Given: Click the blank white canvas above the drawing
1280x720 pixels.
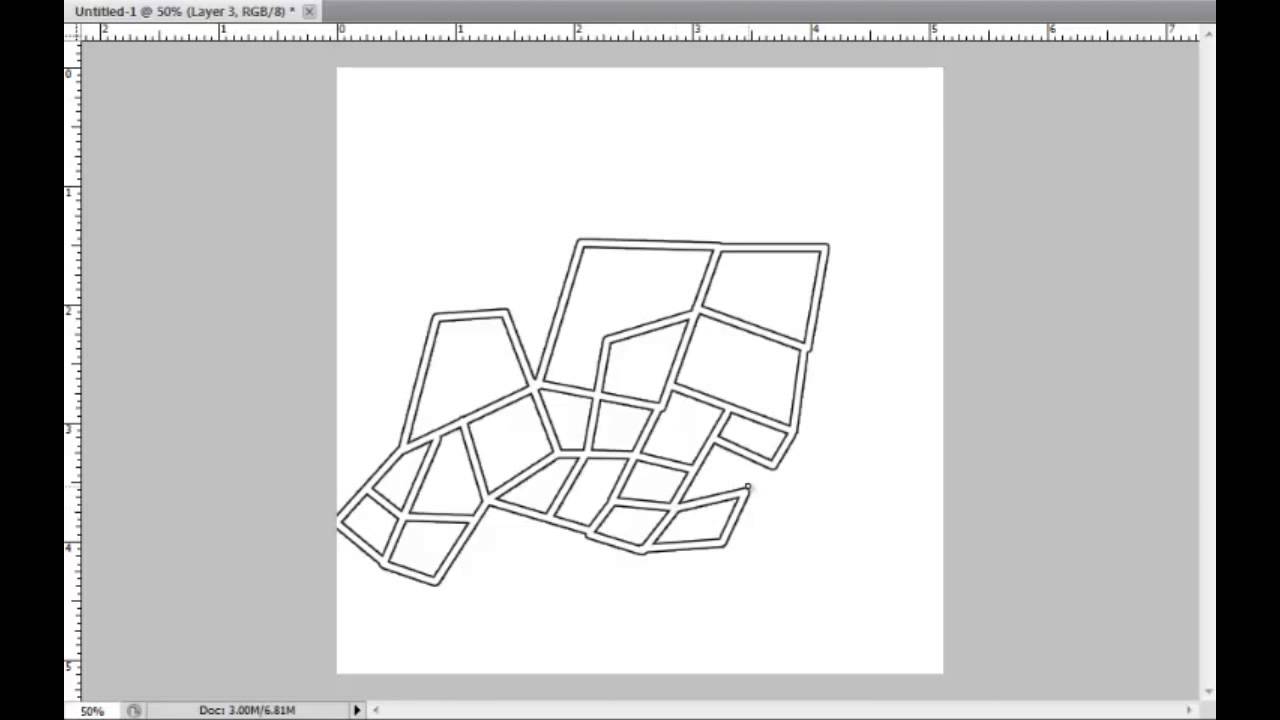Looking at the screenshot, I should [x=640, y=150].
